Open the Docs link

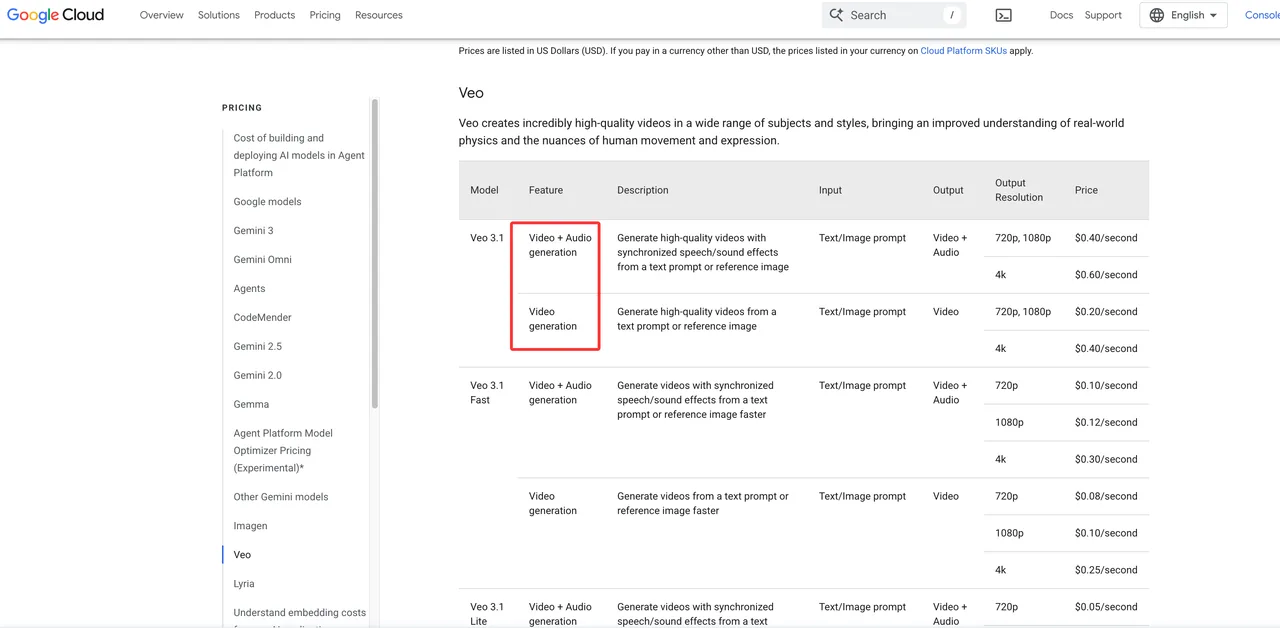click(x=1061, y=15)
